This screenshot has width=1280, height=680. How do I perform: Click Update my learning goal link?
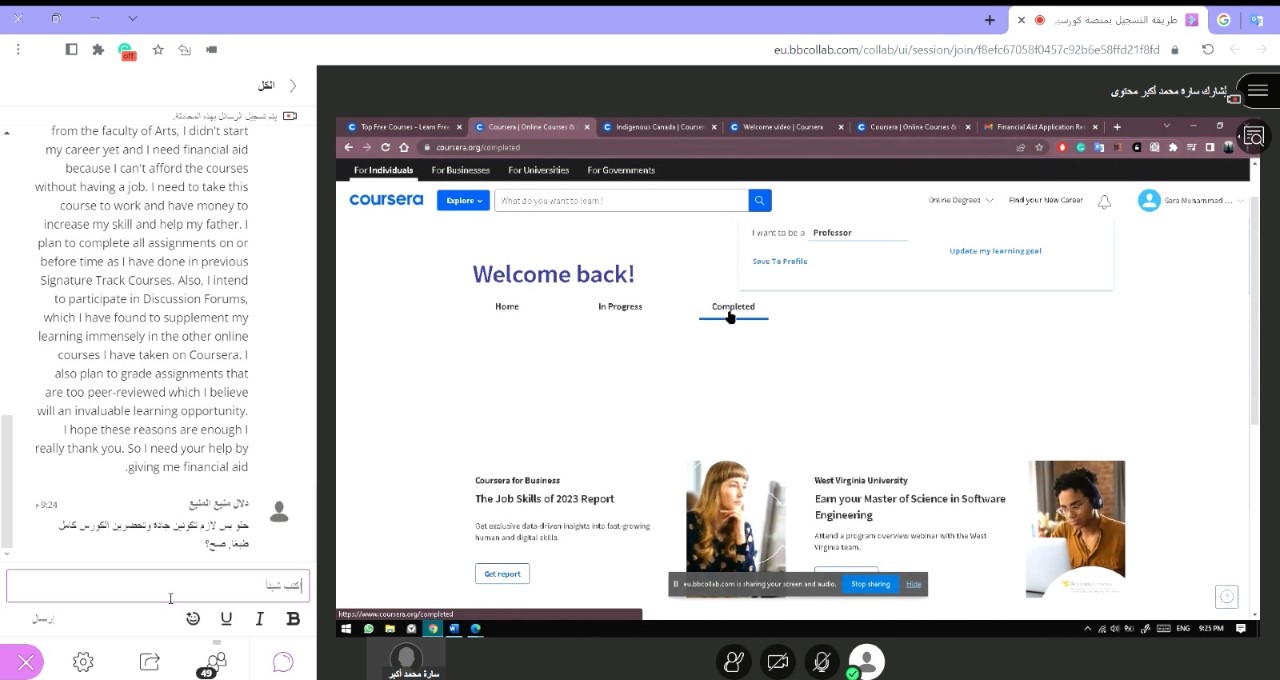995,251
